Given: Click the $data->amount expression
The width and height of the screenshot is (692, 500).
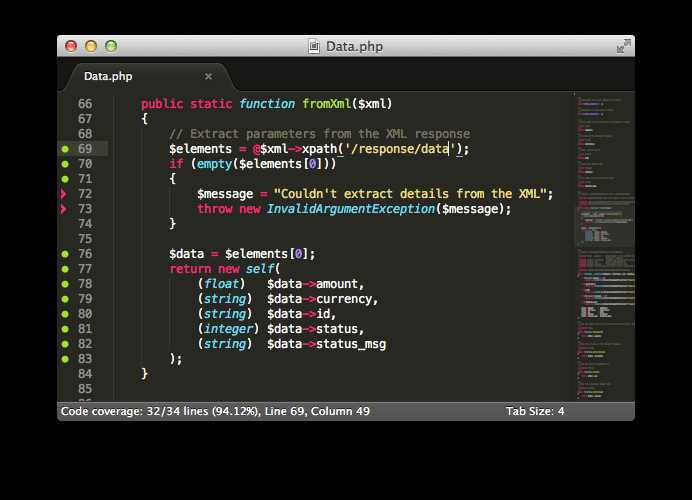Looking at the screenshot, I should point(315,284).
